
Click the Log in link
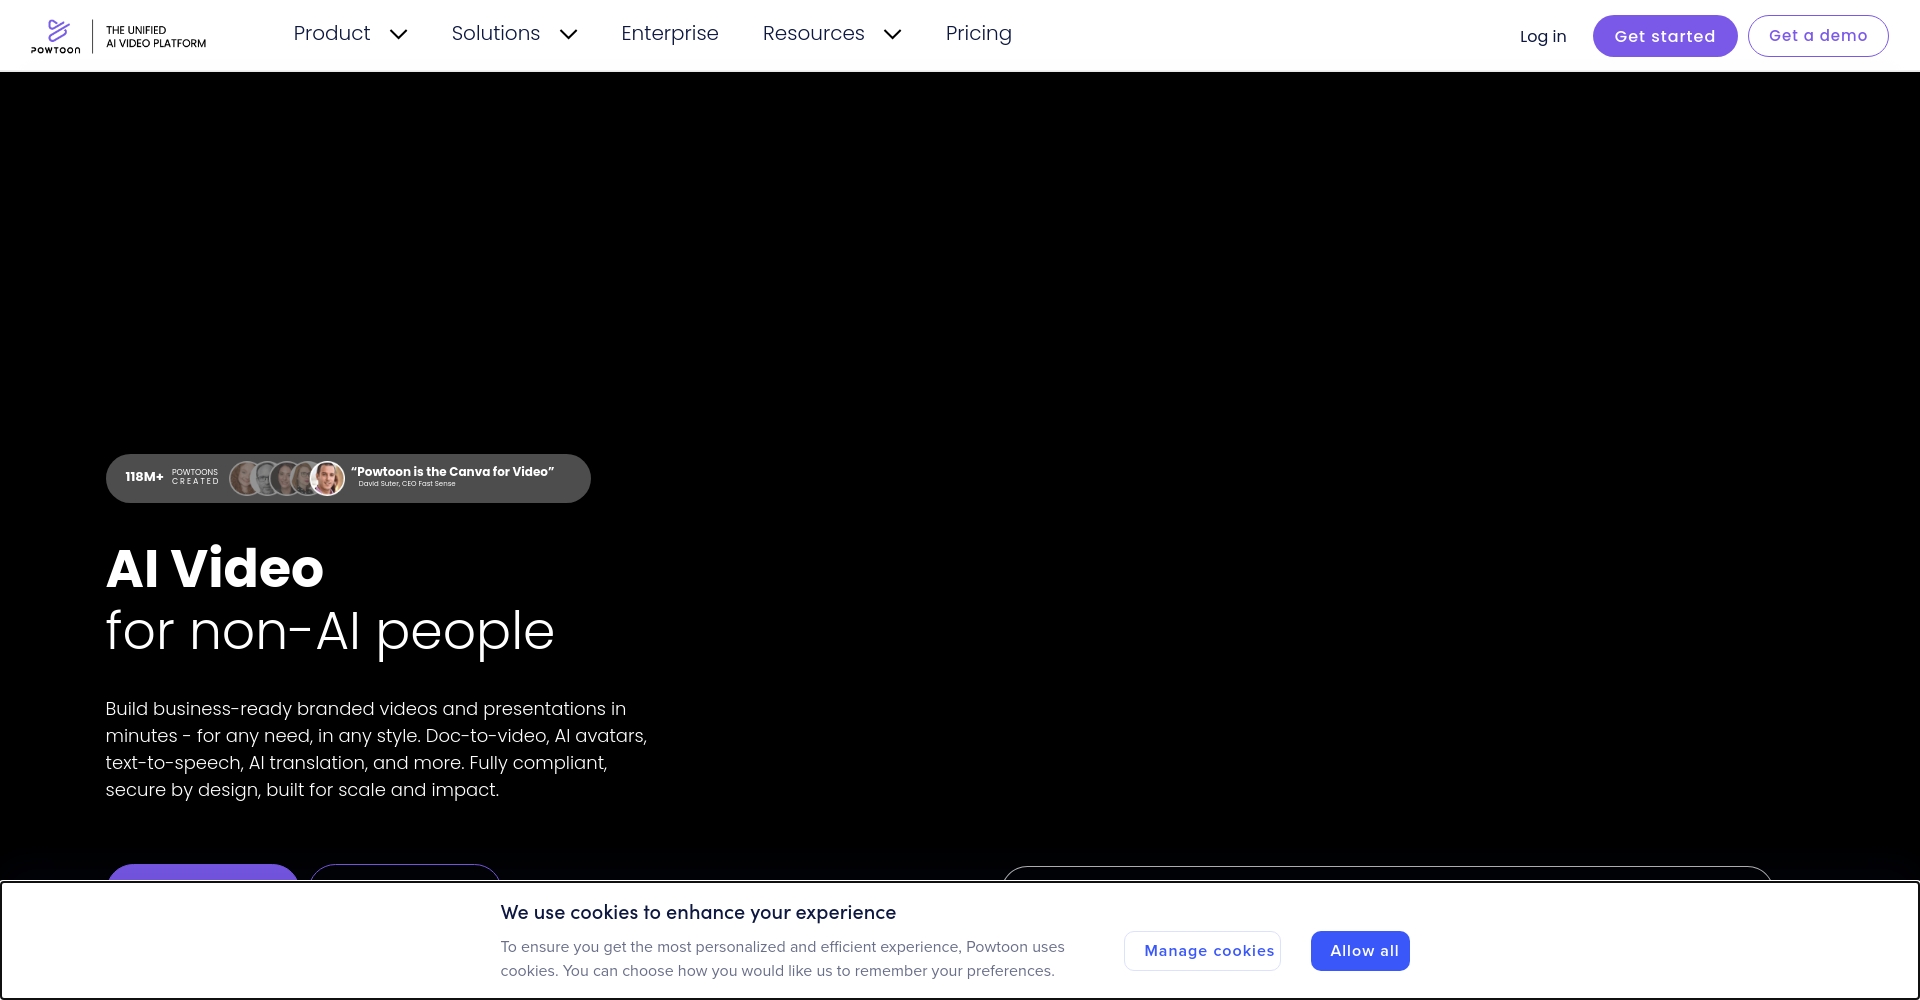pyautogui.click(x=1542, y=37)
